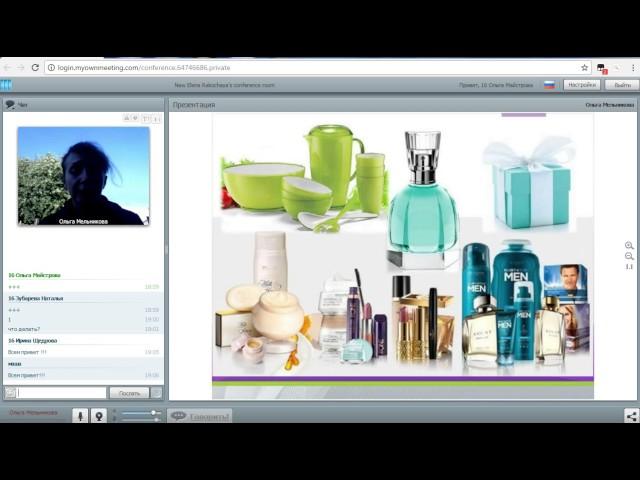Focus the chat message input field

62,393
